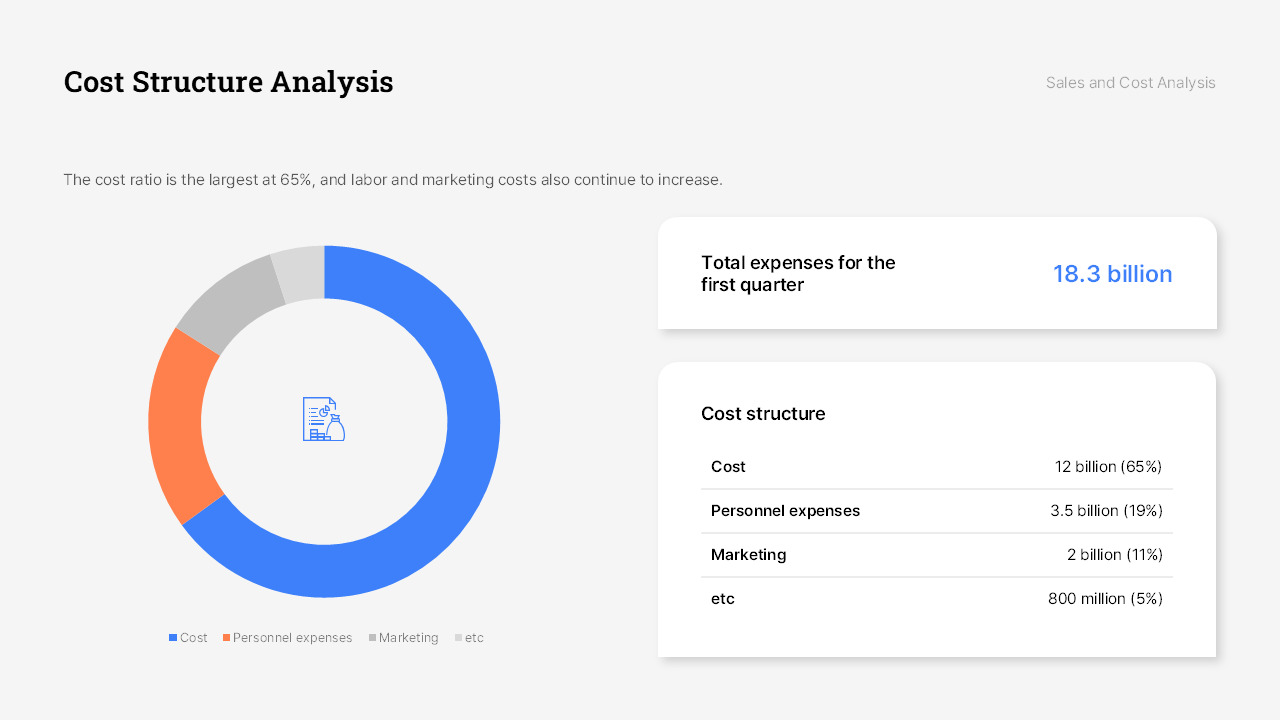Click the document analysis icon inside the donut chart
The height and width of the screenshot is (720, 1280).
(x=323, y=419)
